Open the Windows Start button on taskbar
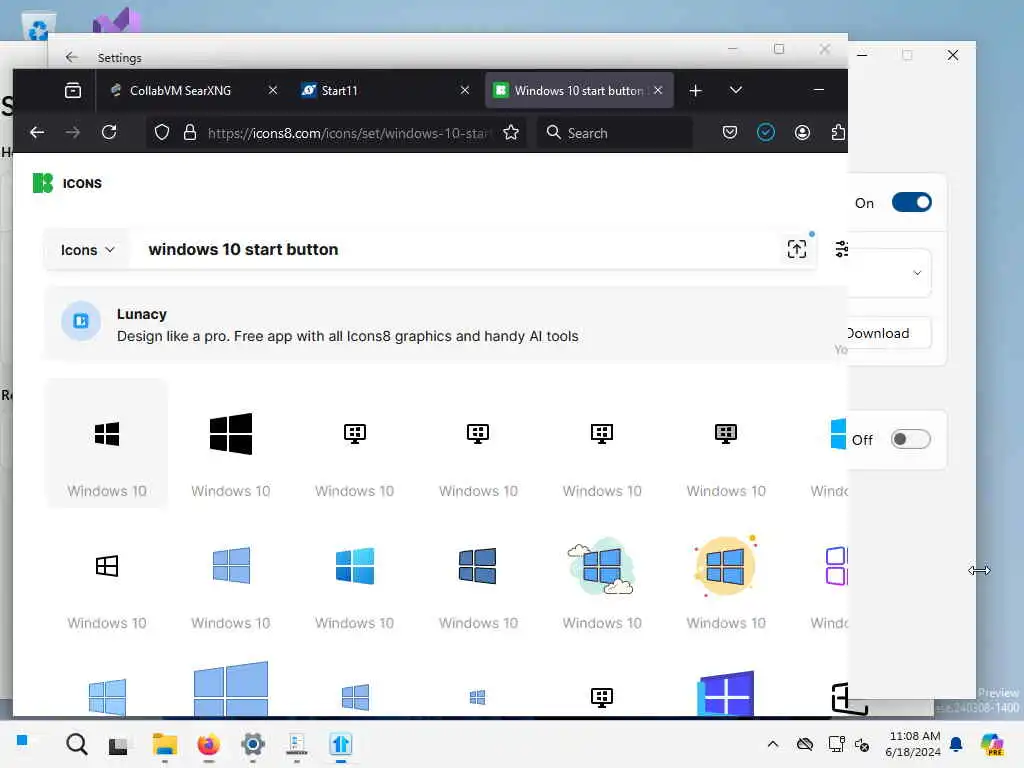The image size is (1024, 768). [22, 740]
